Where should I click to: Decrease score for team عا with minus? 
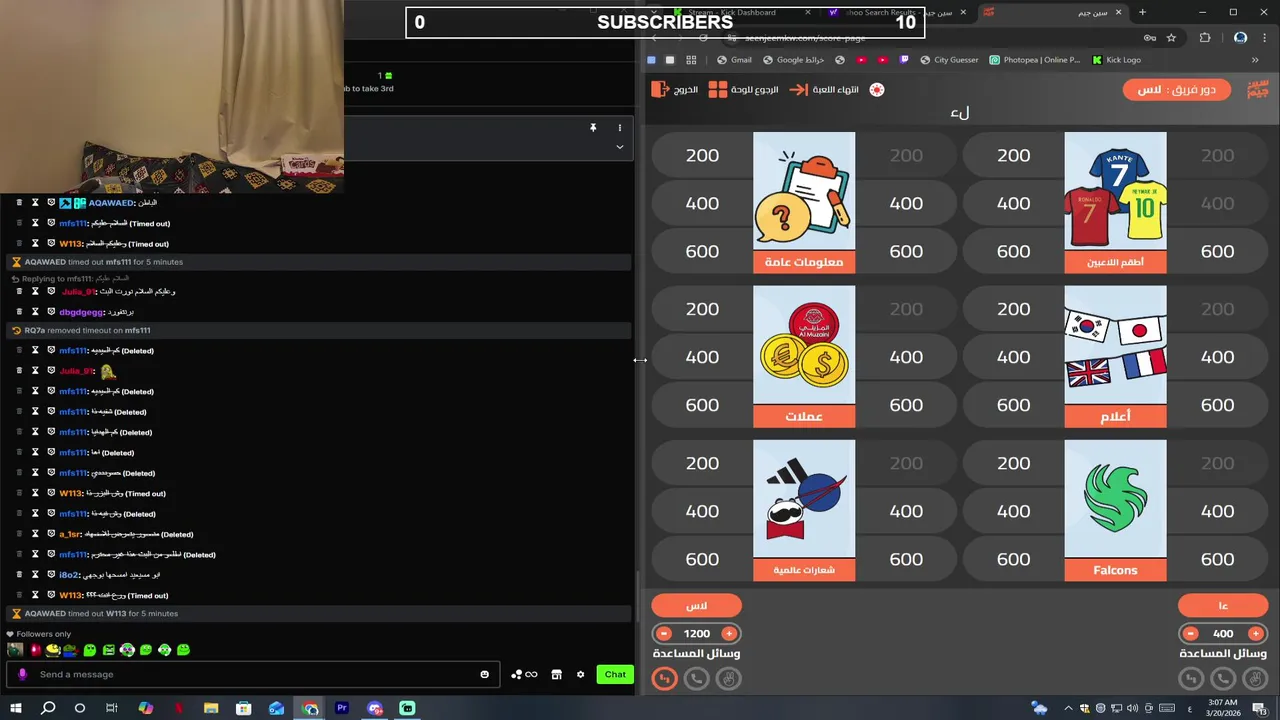1191,634
